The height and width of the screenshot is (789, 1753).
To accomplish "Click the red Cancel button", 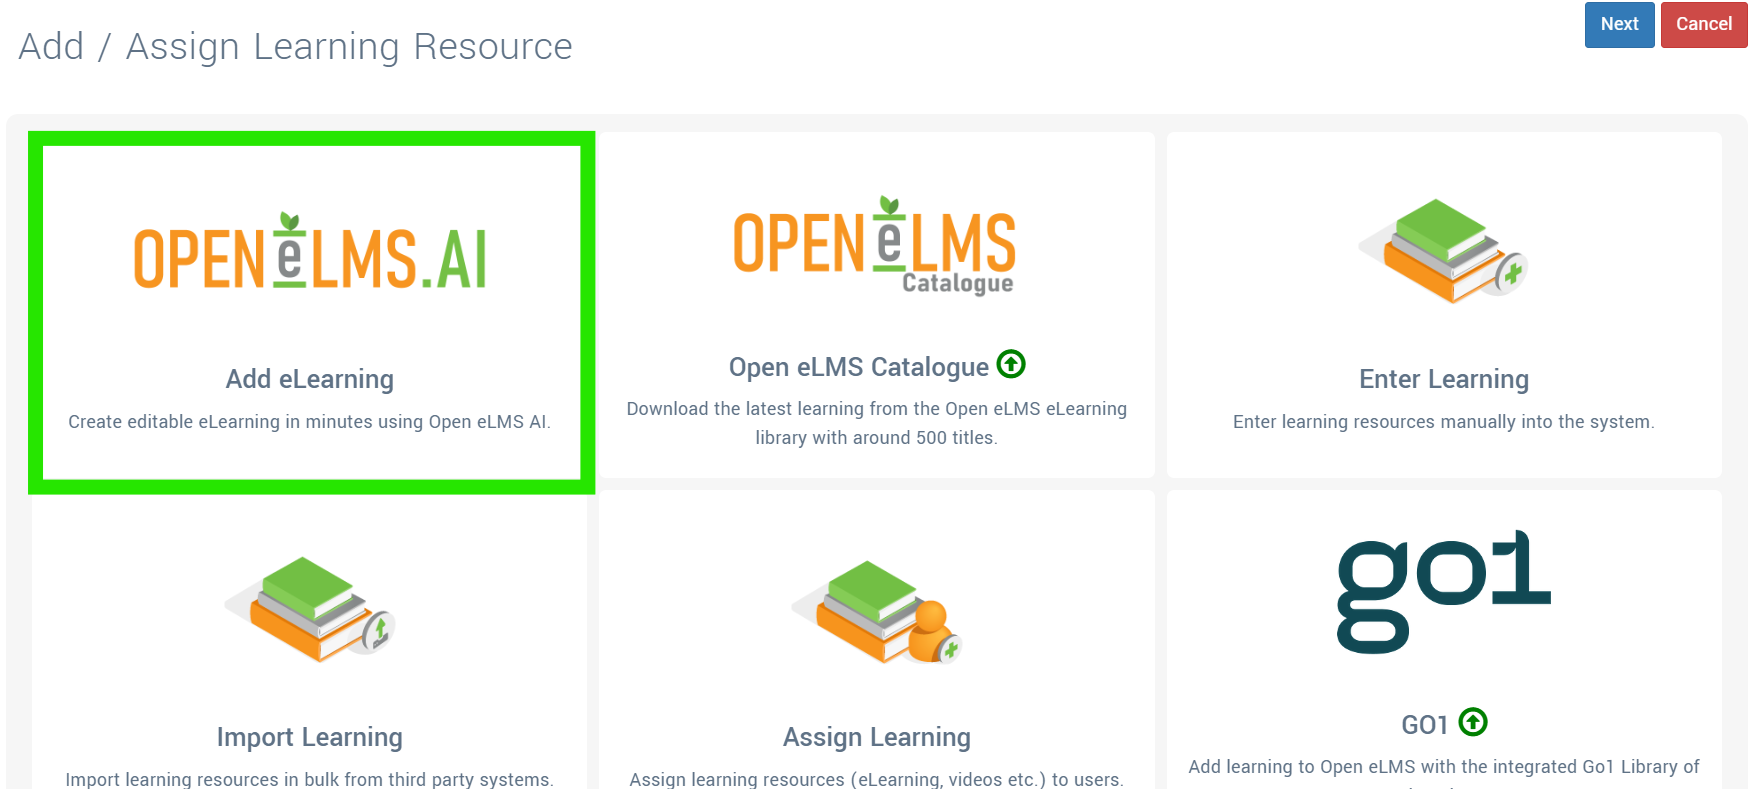I will (1704, 24).
